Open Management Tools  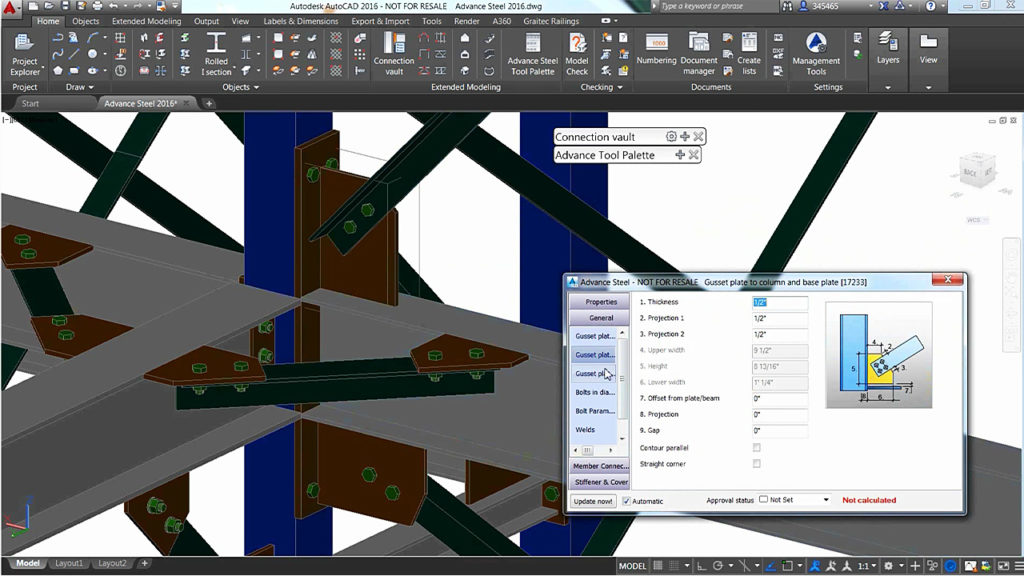pyautogui.click(x=816, y=55)
